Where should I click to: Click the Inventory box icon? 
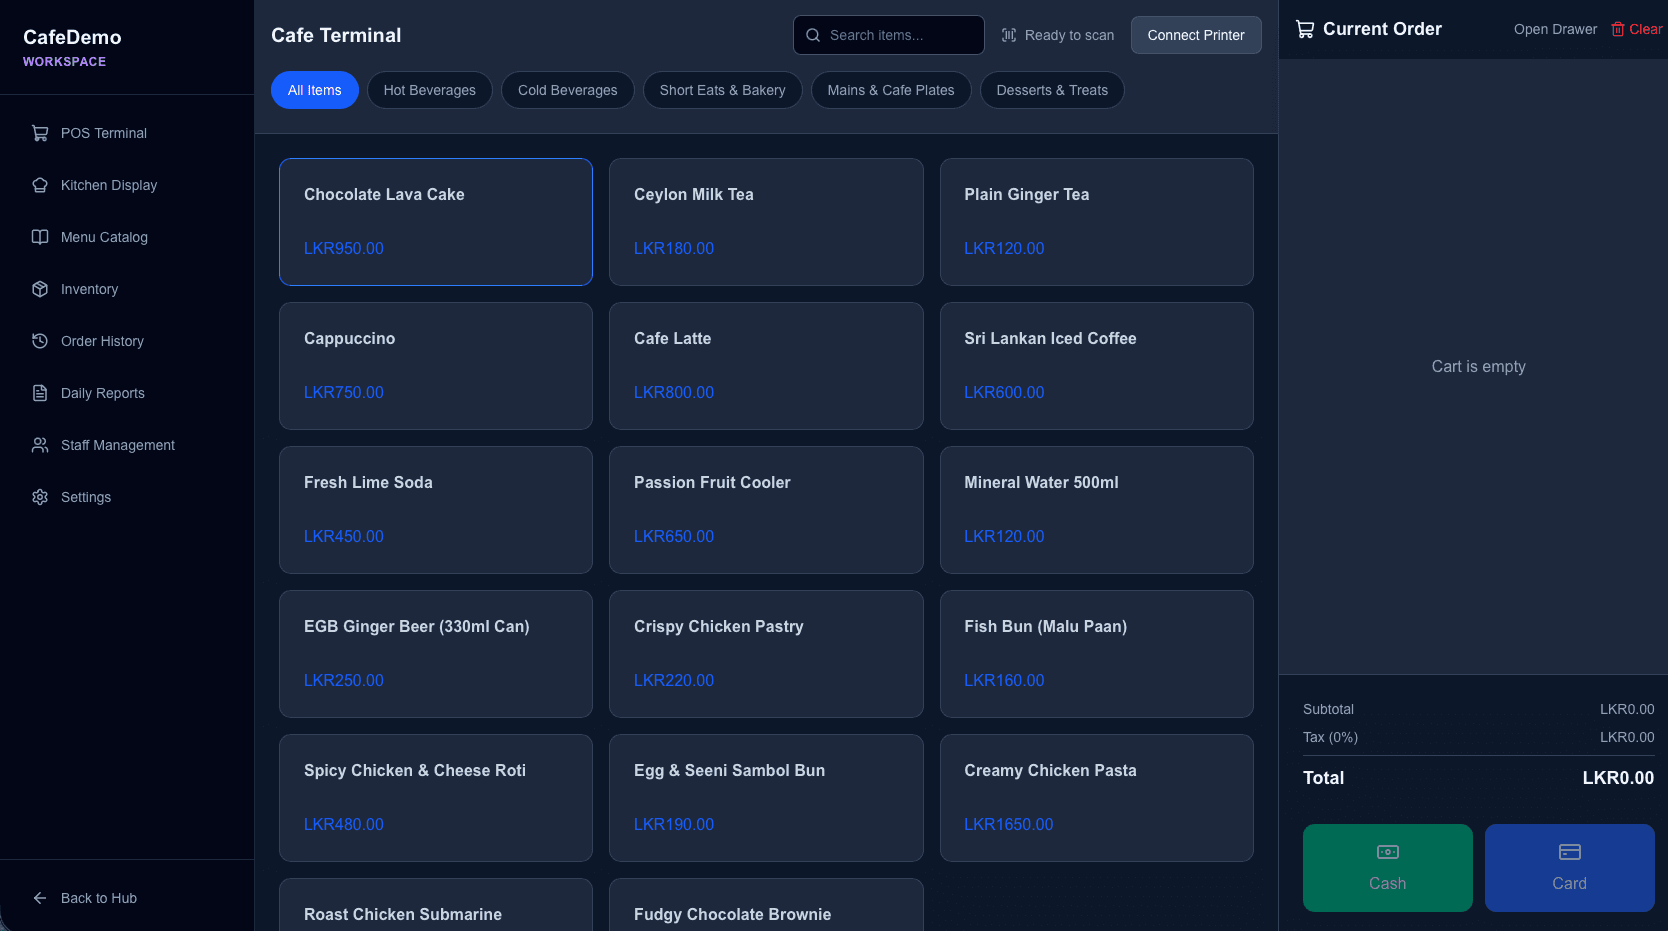[x=40, y=289]
